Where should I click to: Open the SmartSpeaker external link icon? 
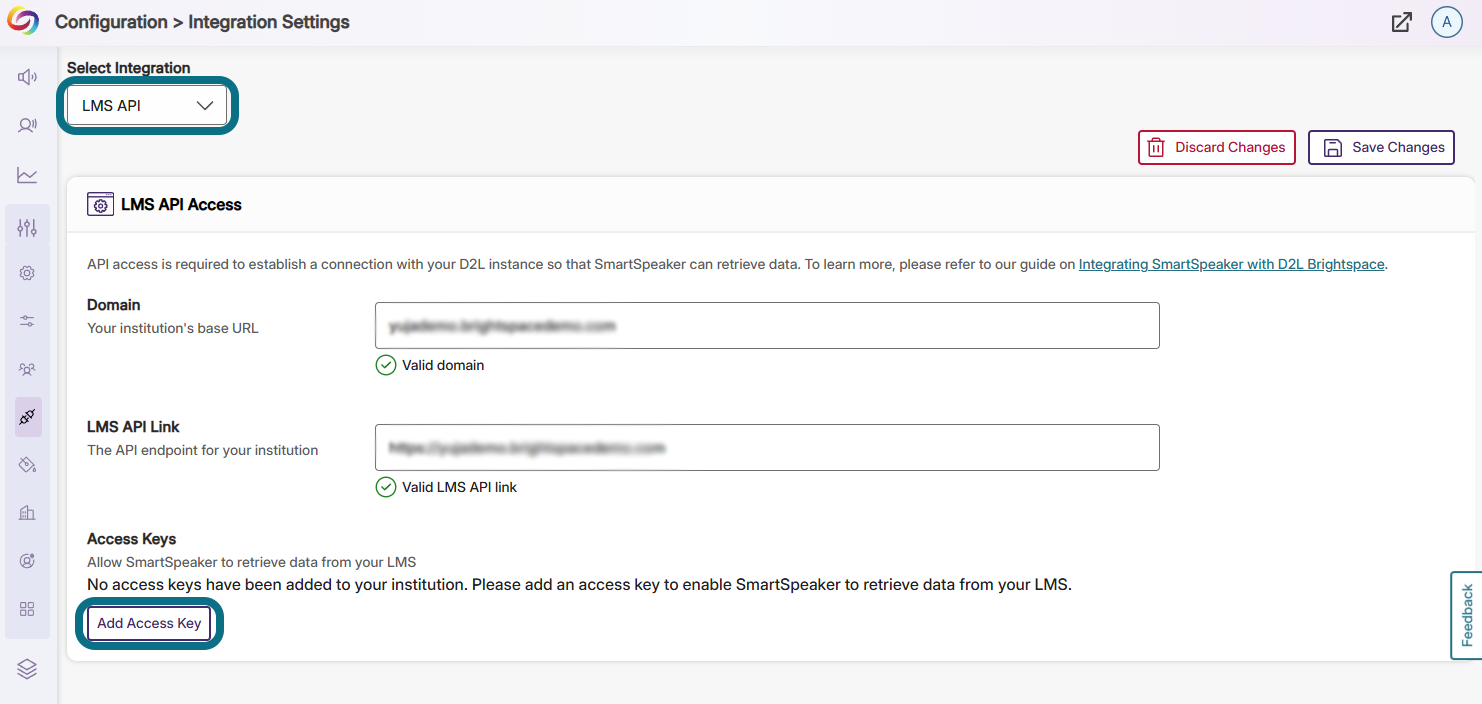point(1402,21)
